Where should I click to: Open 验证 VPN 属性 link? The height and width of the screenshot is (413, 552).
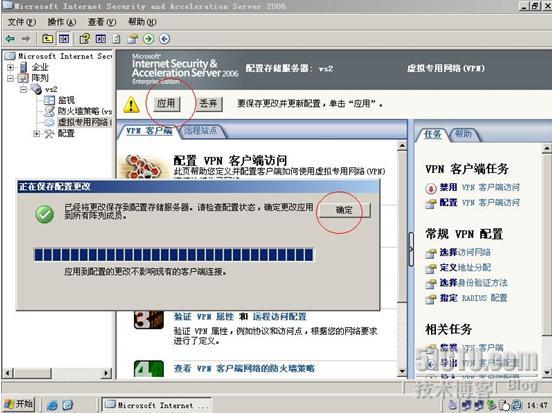[204, 317]
